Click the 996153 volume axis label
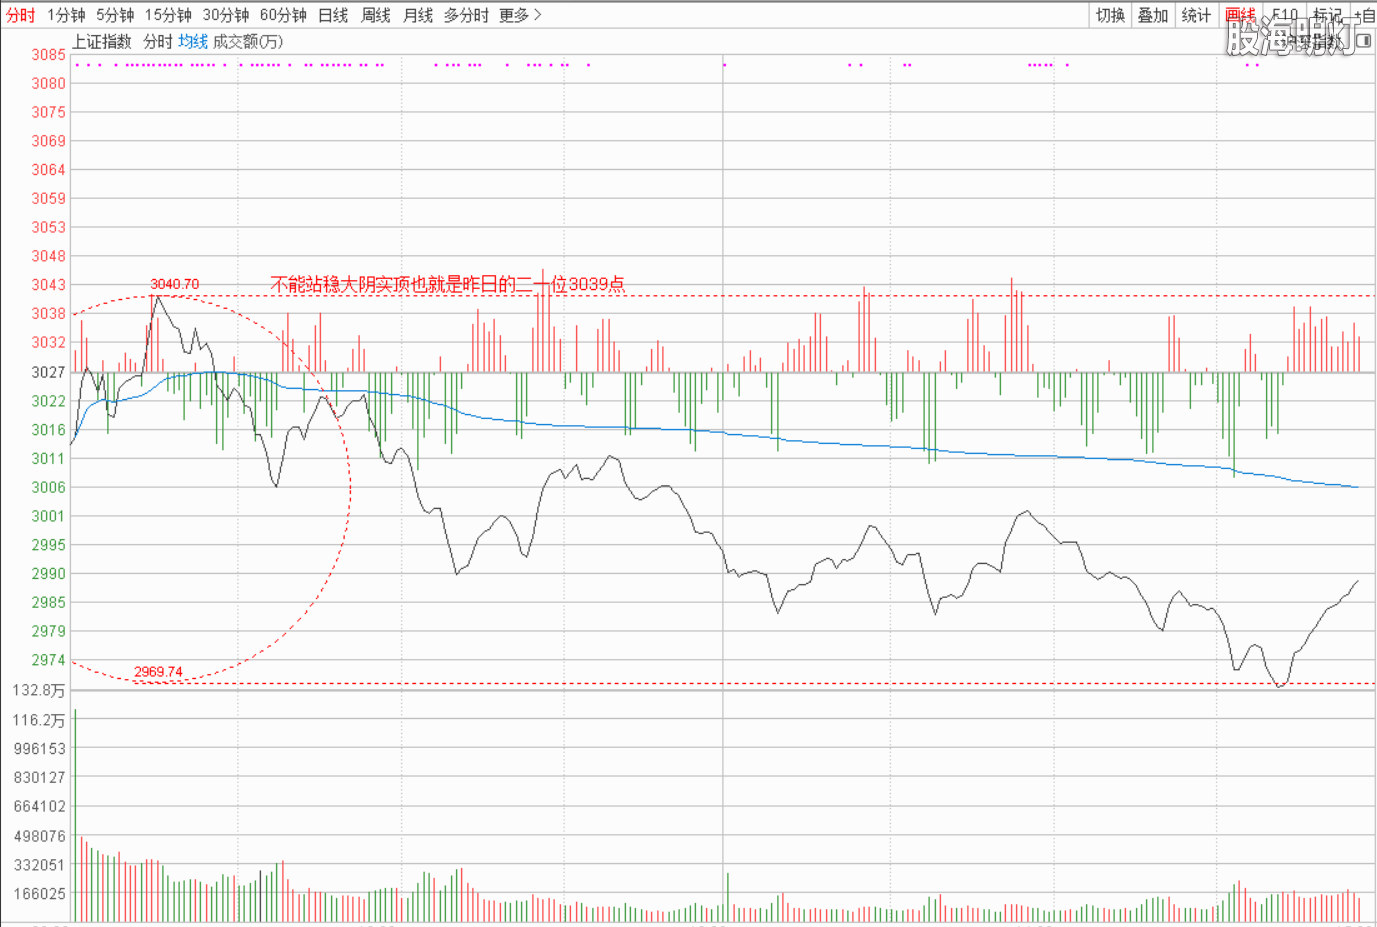Screen dimensions: 1377x927 tap(40, 749)
